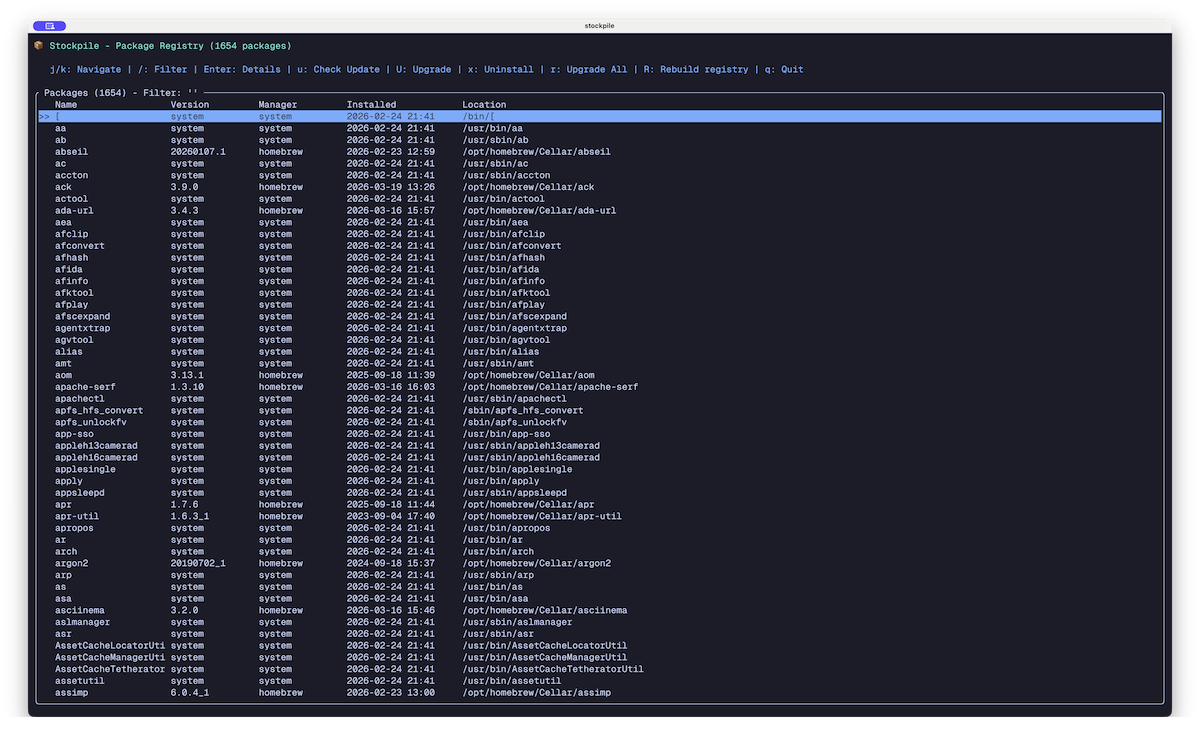Click 'Enter: Details' in the help bar
The image size is (1200, 754).
[x=241, y=69]
